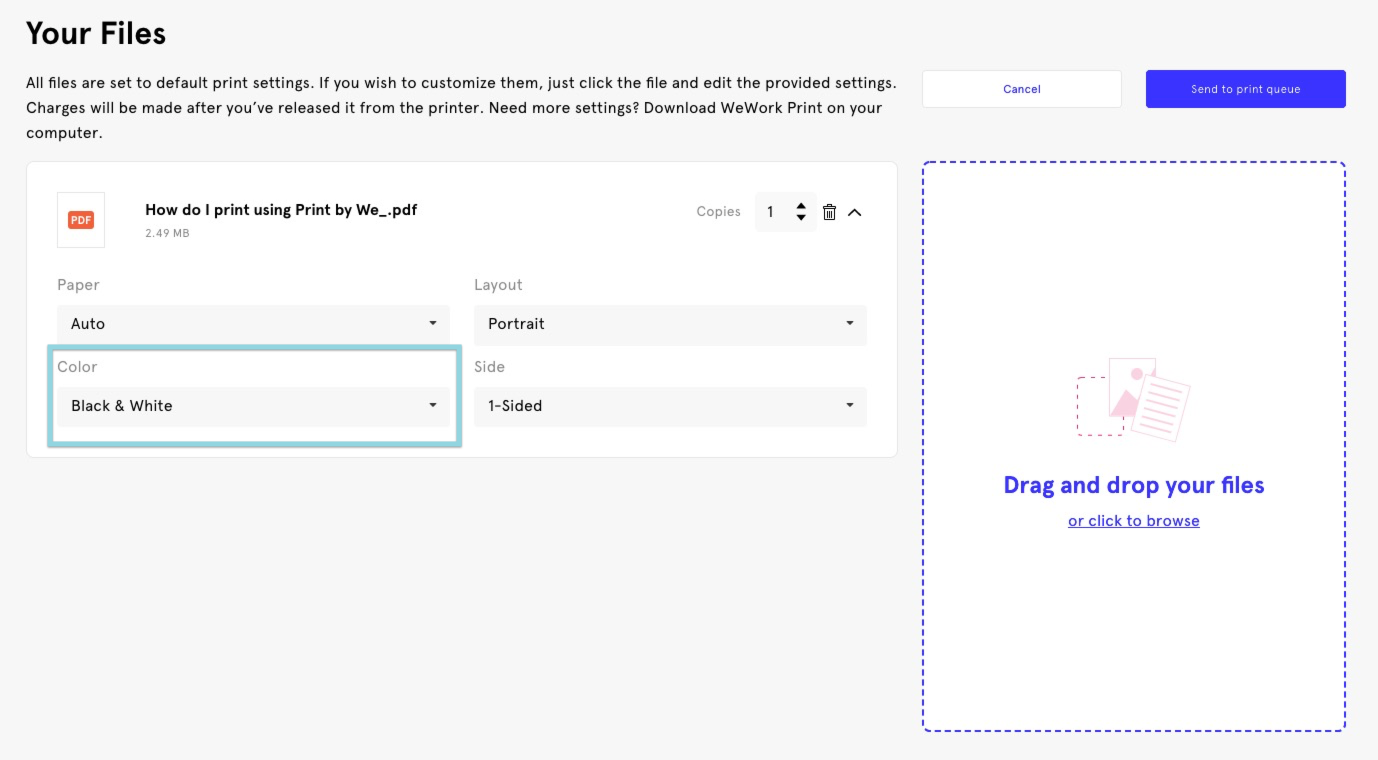
Task: Click the image illustration in the drop zone
Action: tap(1133, 399)
